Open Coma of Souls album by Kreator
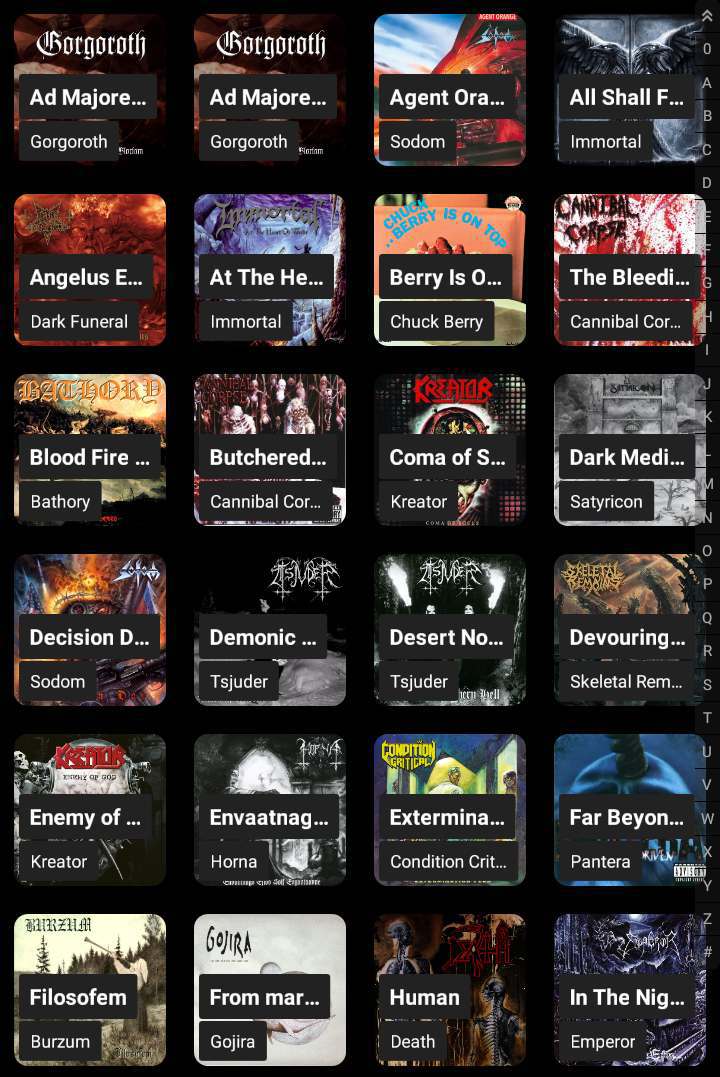The width and height of the screenshot is (720, 1077). [x=450, y=450]
